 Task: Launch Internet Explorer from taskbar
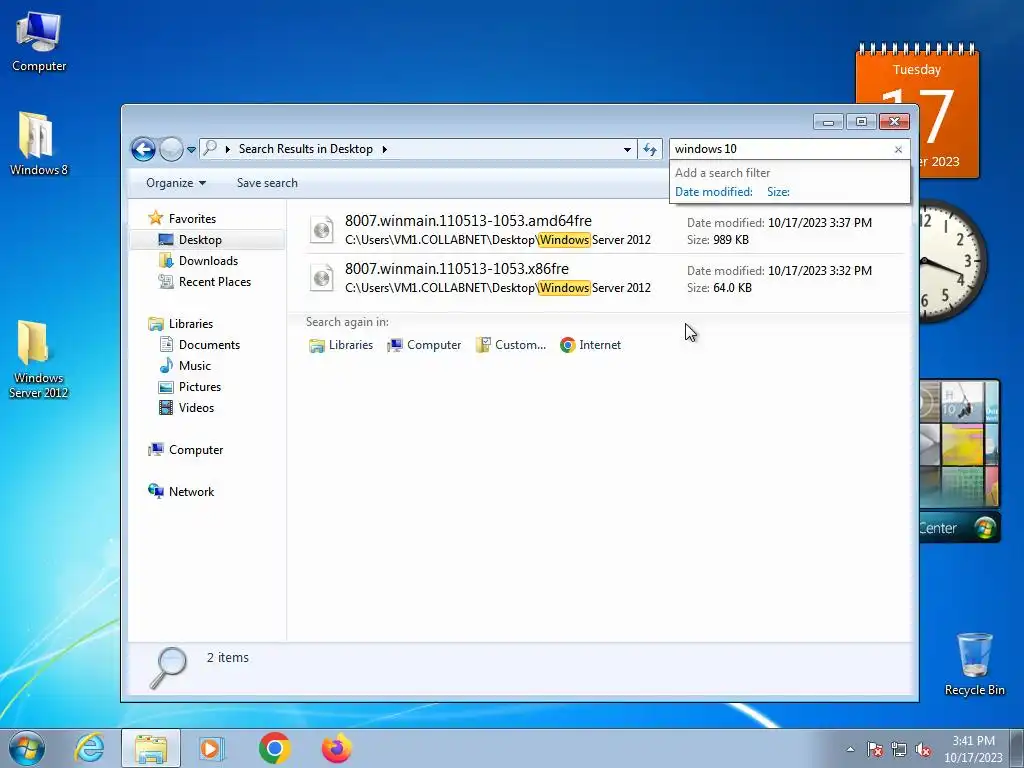(89, 748)
